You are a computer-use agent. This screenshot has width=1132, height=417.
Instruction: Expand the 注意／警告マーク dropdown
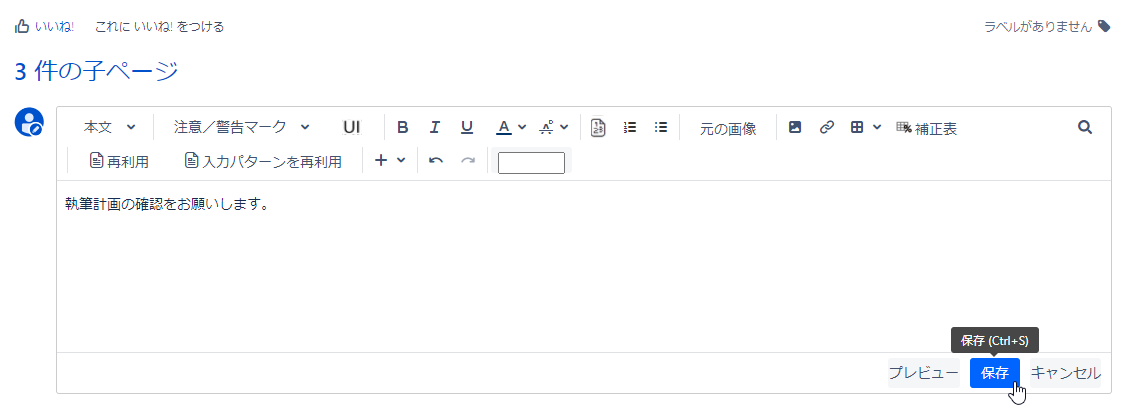tap(242, 128)
